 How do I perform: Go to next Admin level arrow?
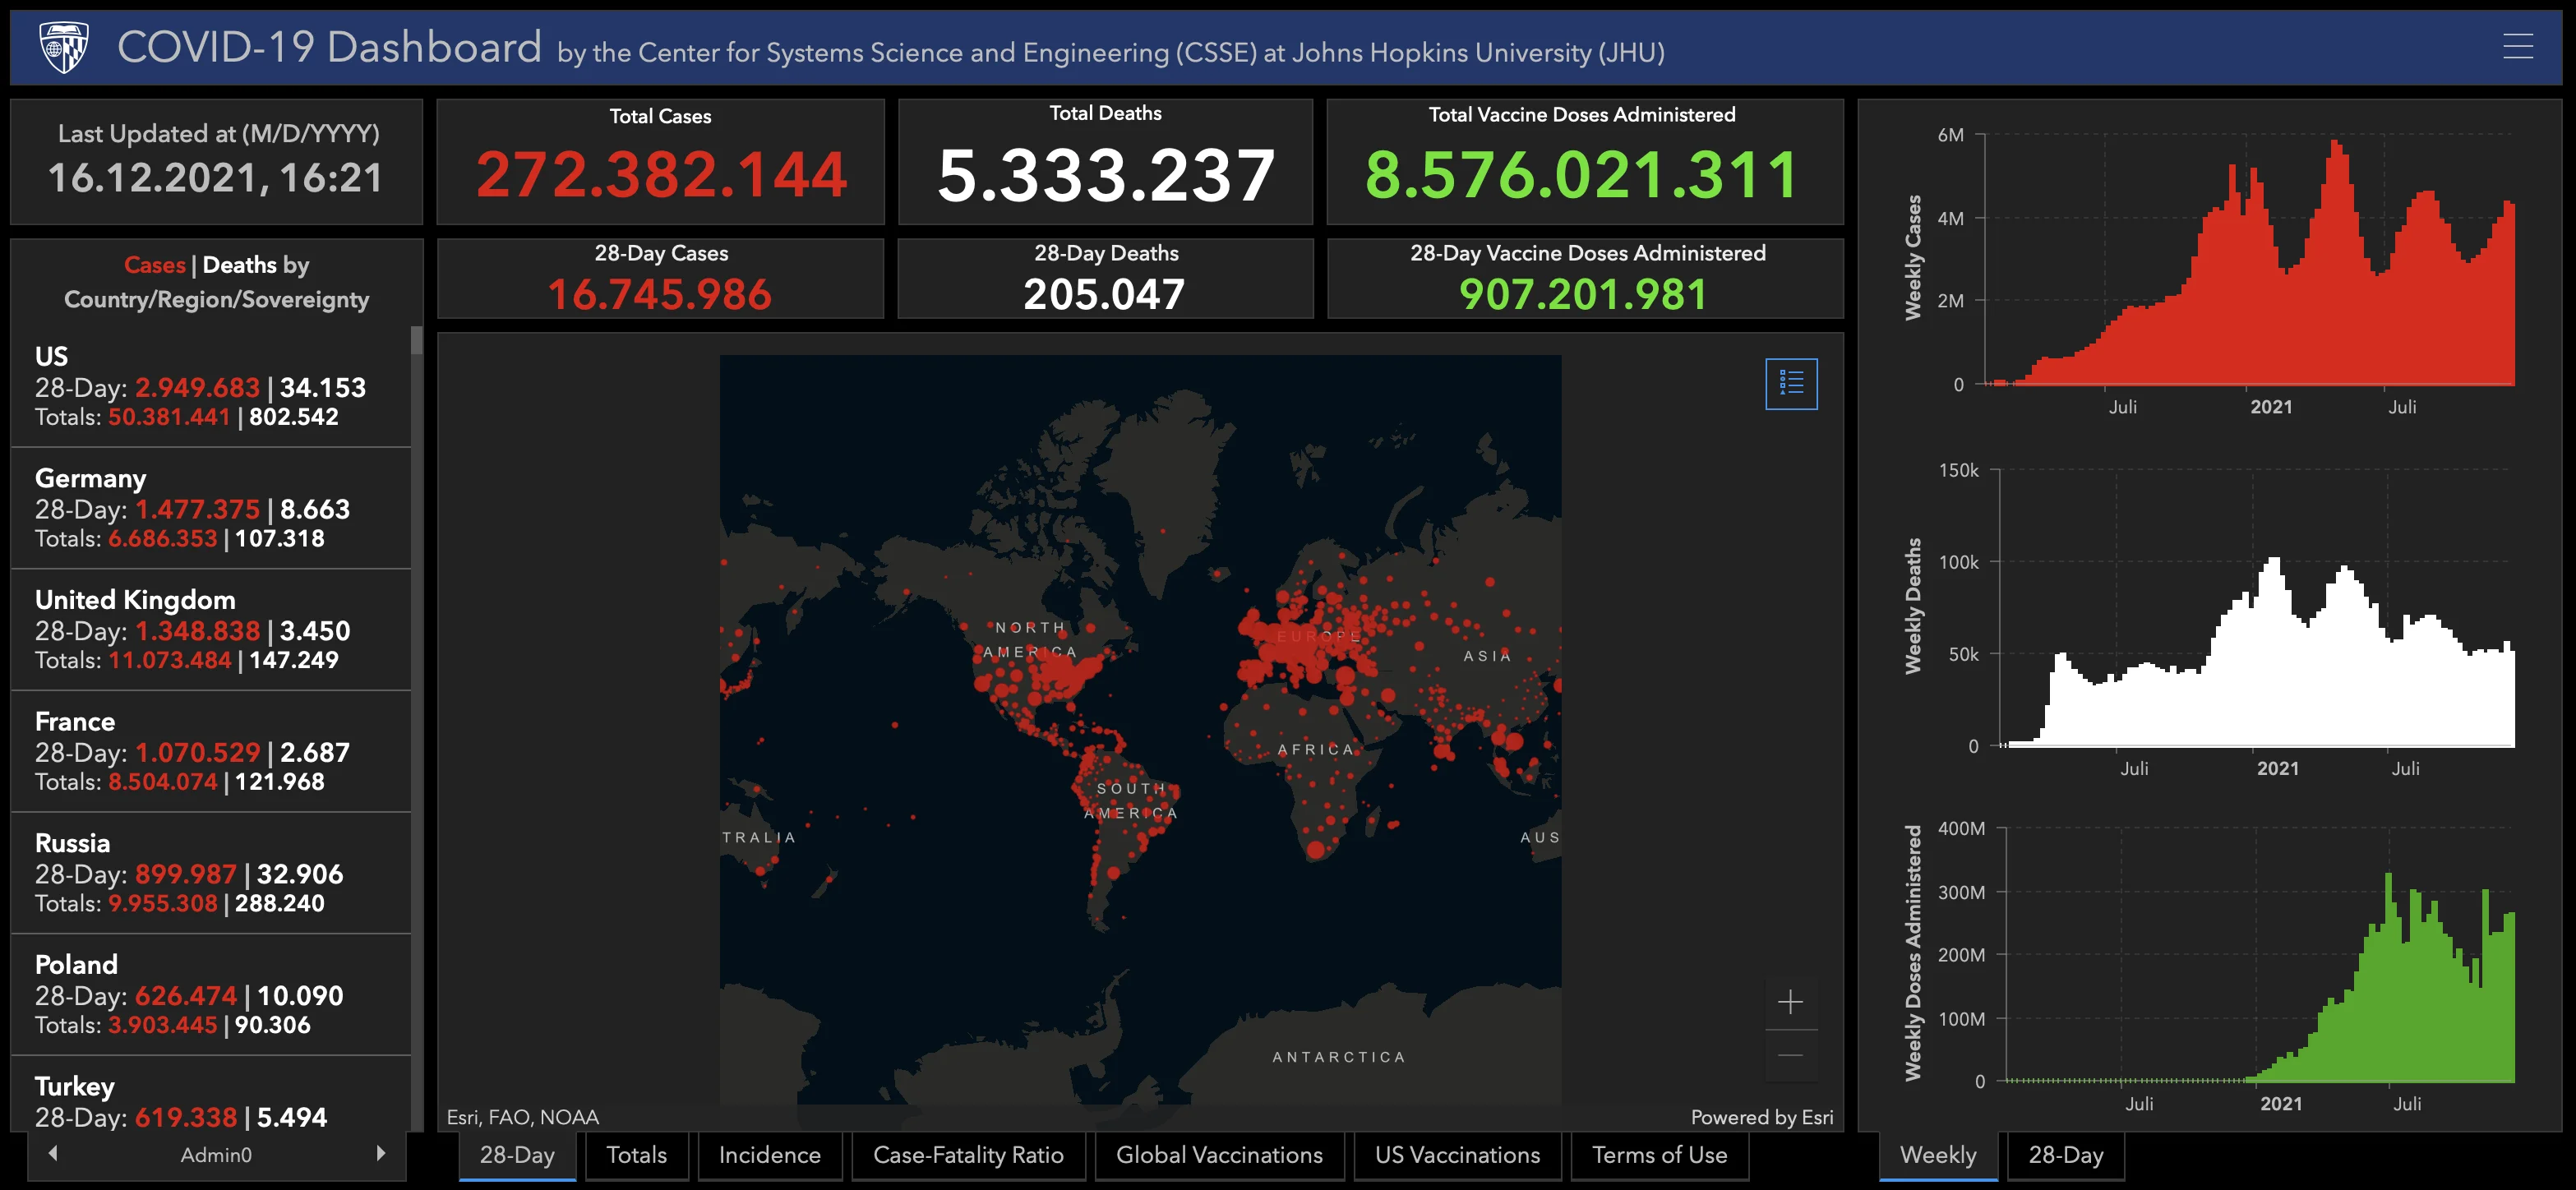tap(380, 1153)
